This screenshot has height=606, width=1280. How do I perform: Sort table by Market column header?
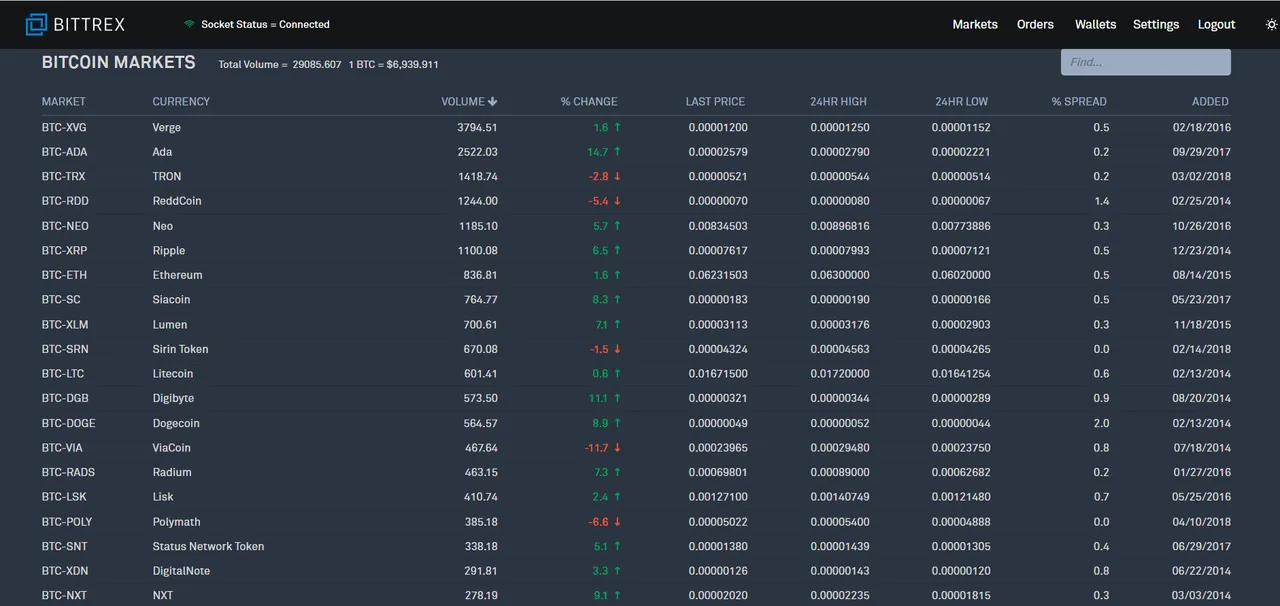pos(63,101)
